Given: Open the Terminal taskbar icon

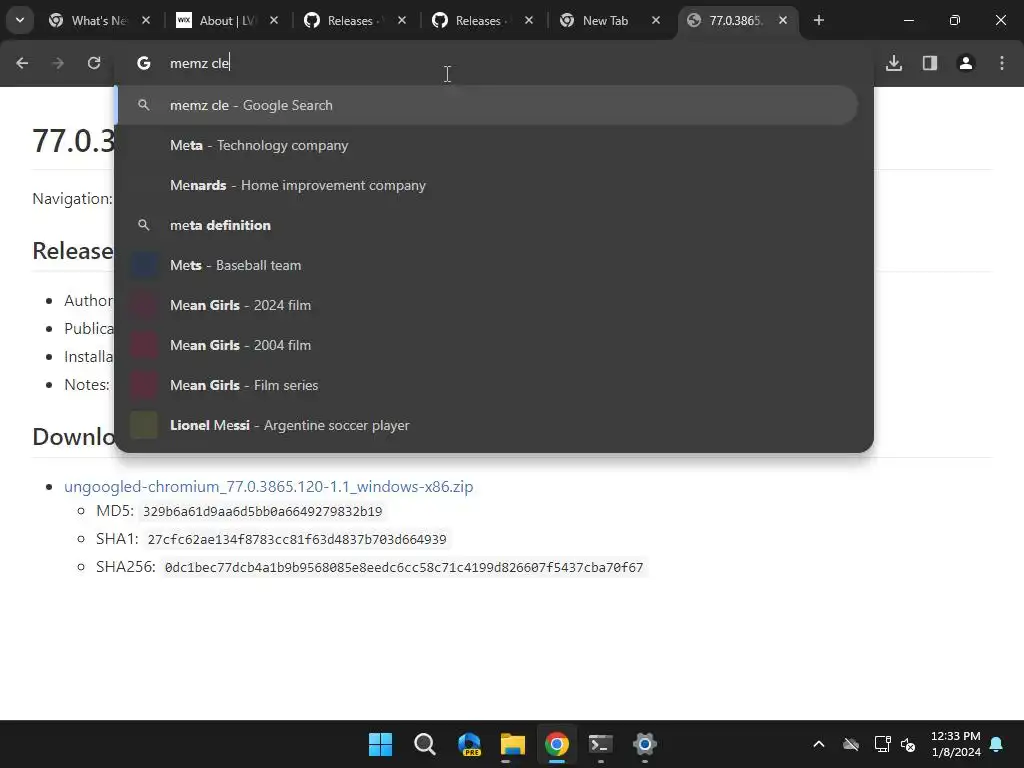Looking at the screenshot, I should (x=600, y=744).
